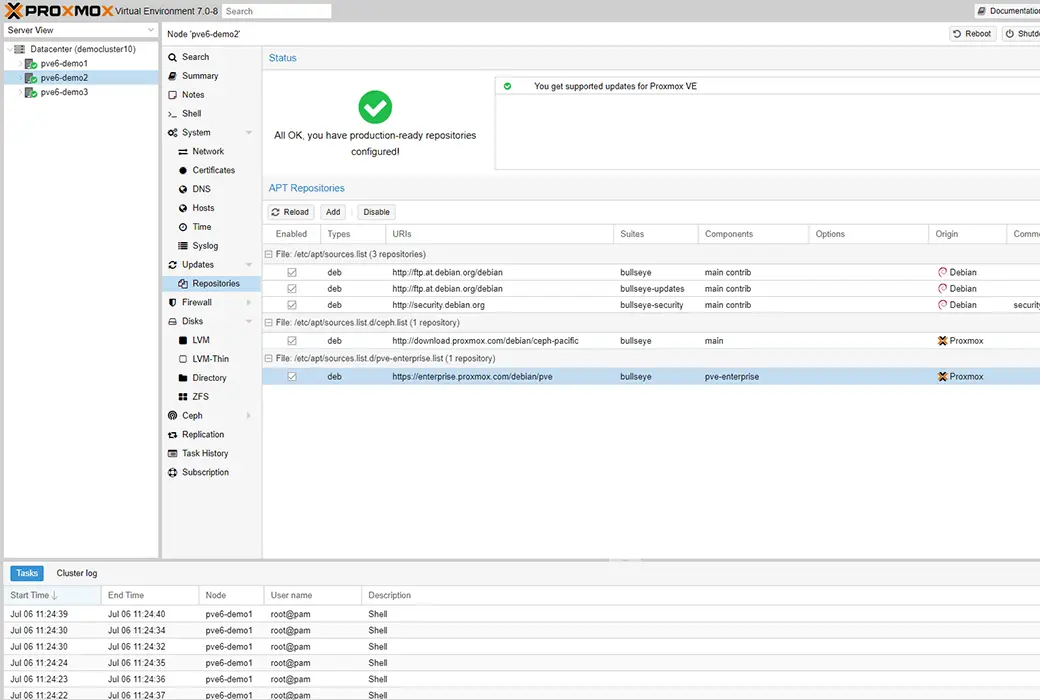The width and height of the screenshot is (1040, 700).
Task: Click the Origin column header
Action: pos(967,234)
